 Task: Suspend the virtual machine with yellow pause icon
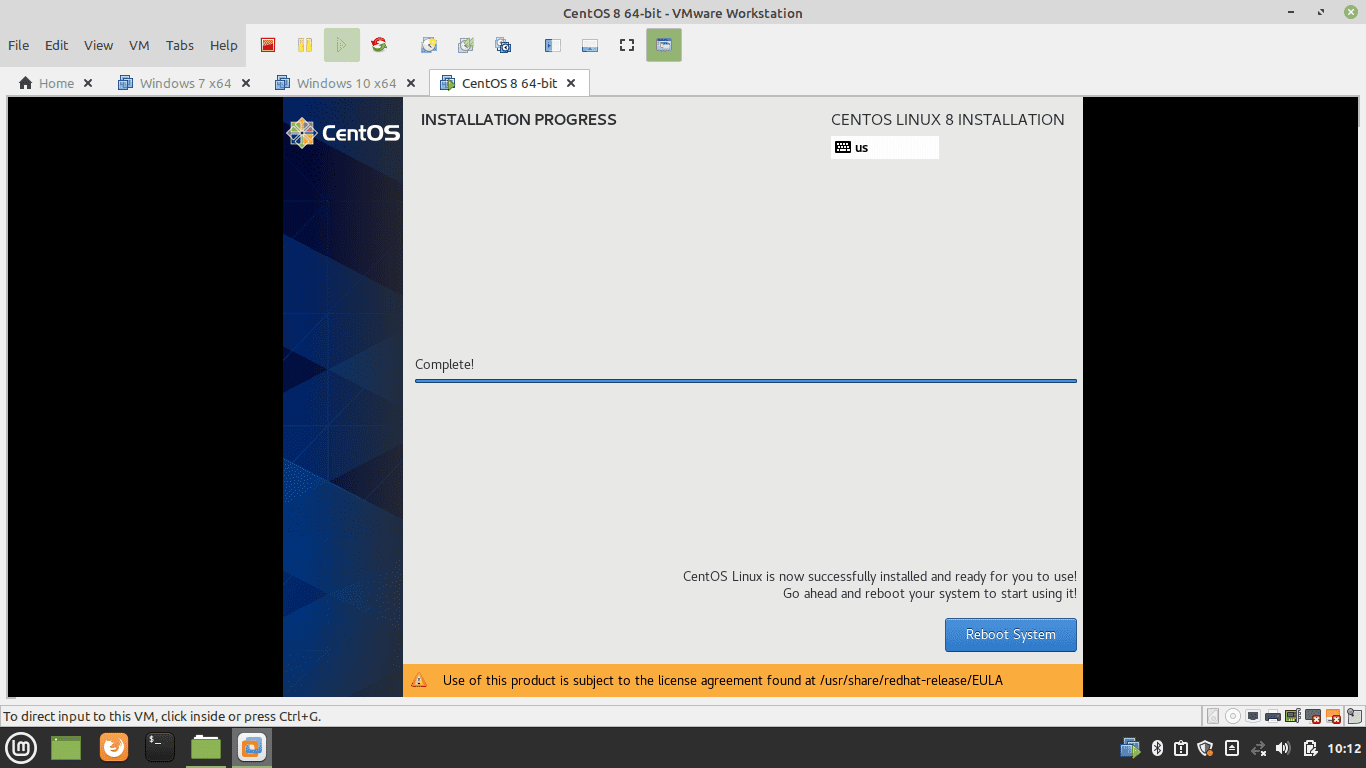pos(305,45)
